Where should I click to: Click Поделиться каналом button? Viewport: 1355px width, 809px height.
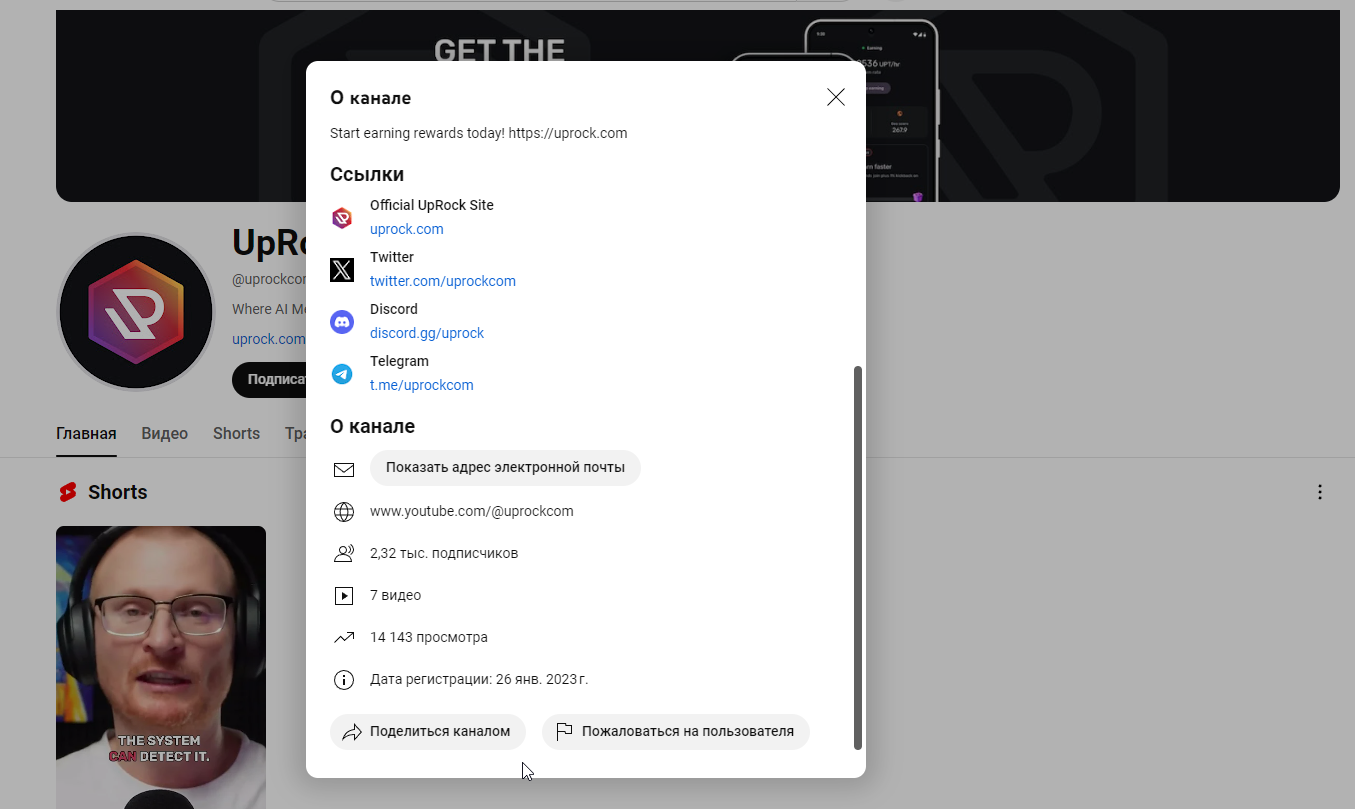(428, 731)
